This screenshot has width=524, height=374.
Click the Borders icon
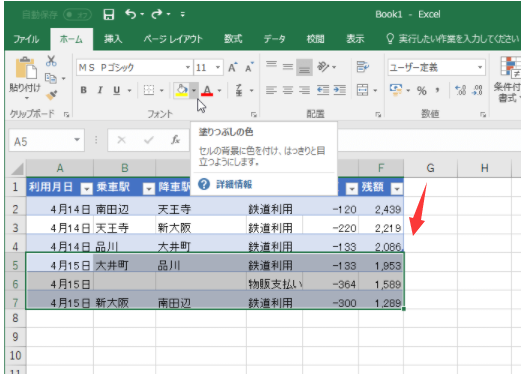149,90
